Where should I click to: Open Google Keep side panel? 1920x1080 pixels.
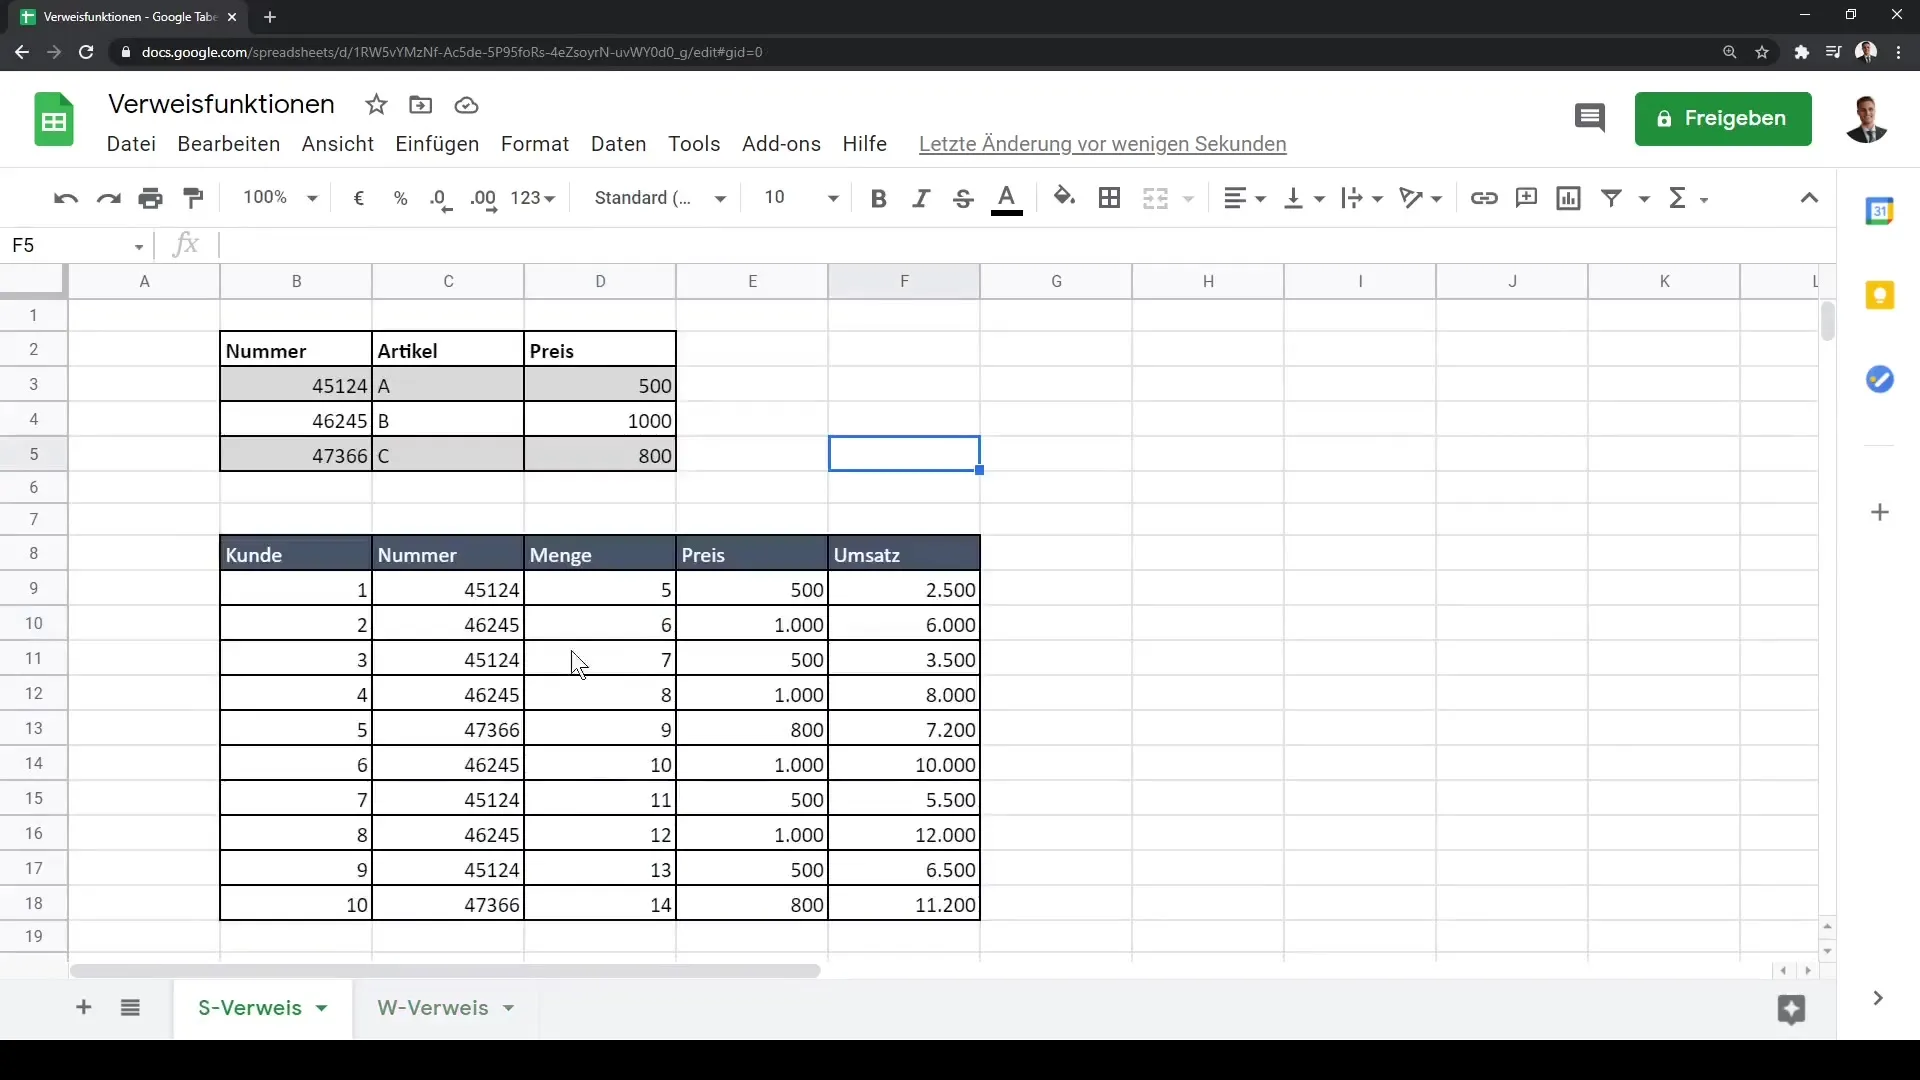click(x=1880, y=295)
